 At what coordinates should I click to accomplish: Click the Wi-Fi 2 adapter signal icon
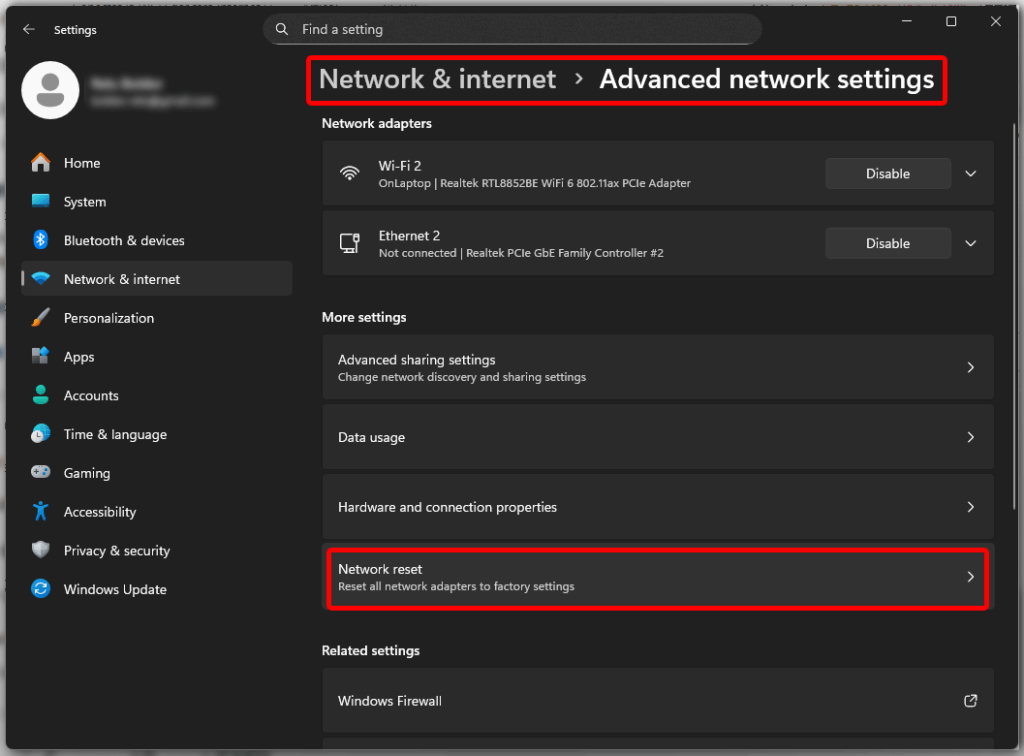point(349,173)
